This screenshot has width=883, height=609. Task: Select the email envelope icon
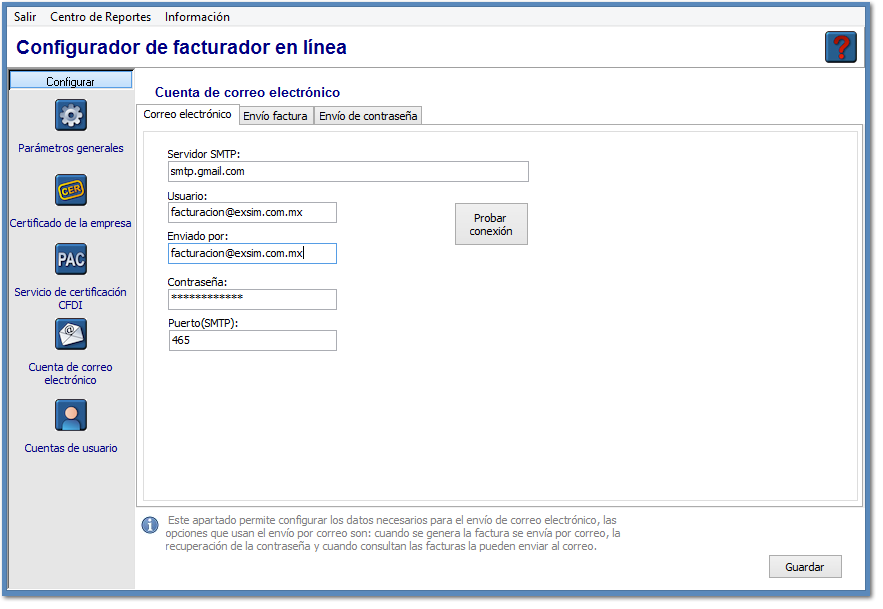[72, 336]
